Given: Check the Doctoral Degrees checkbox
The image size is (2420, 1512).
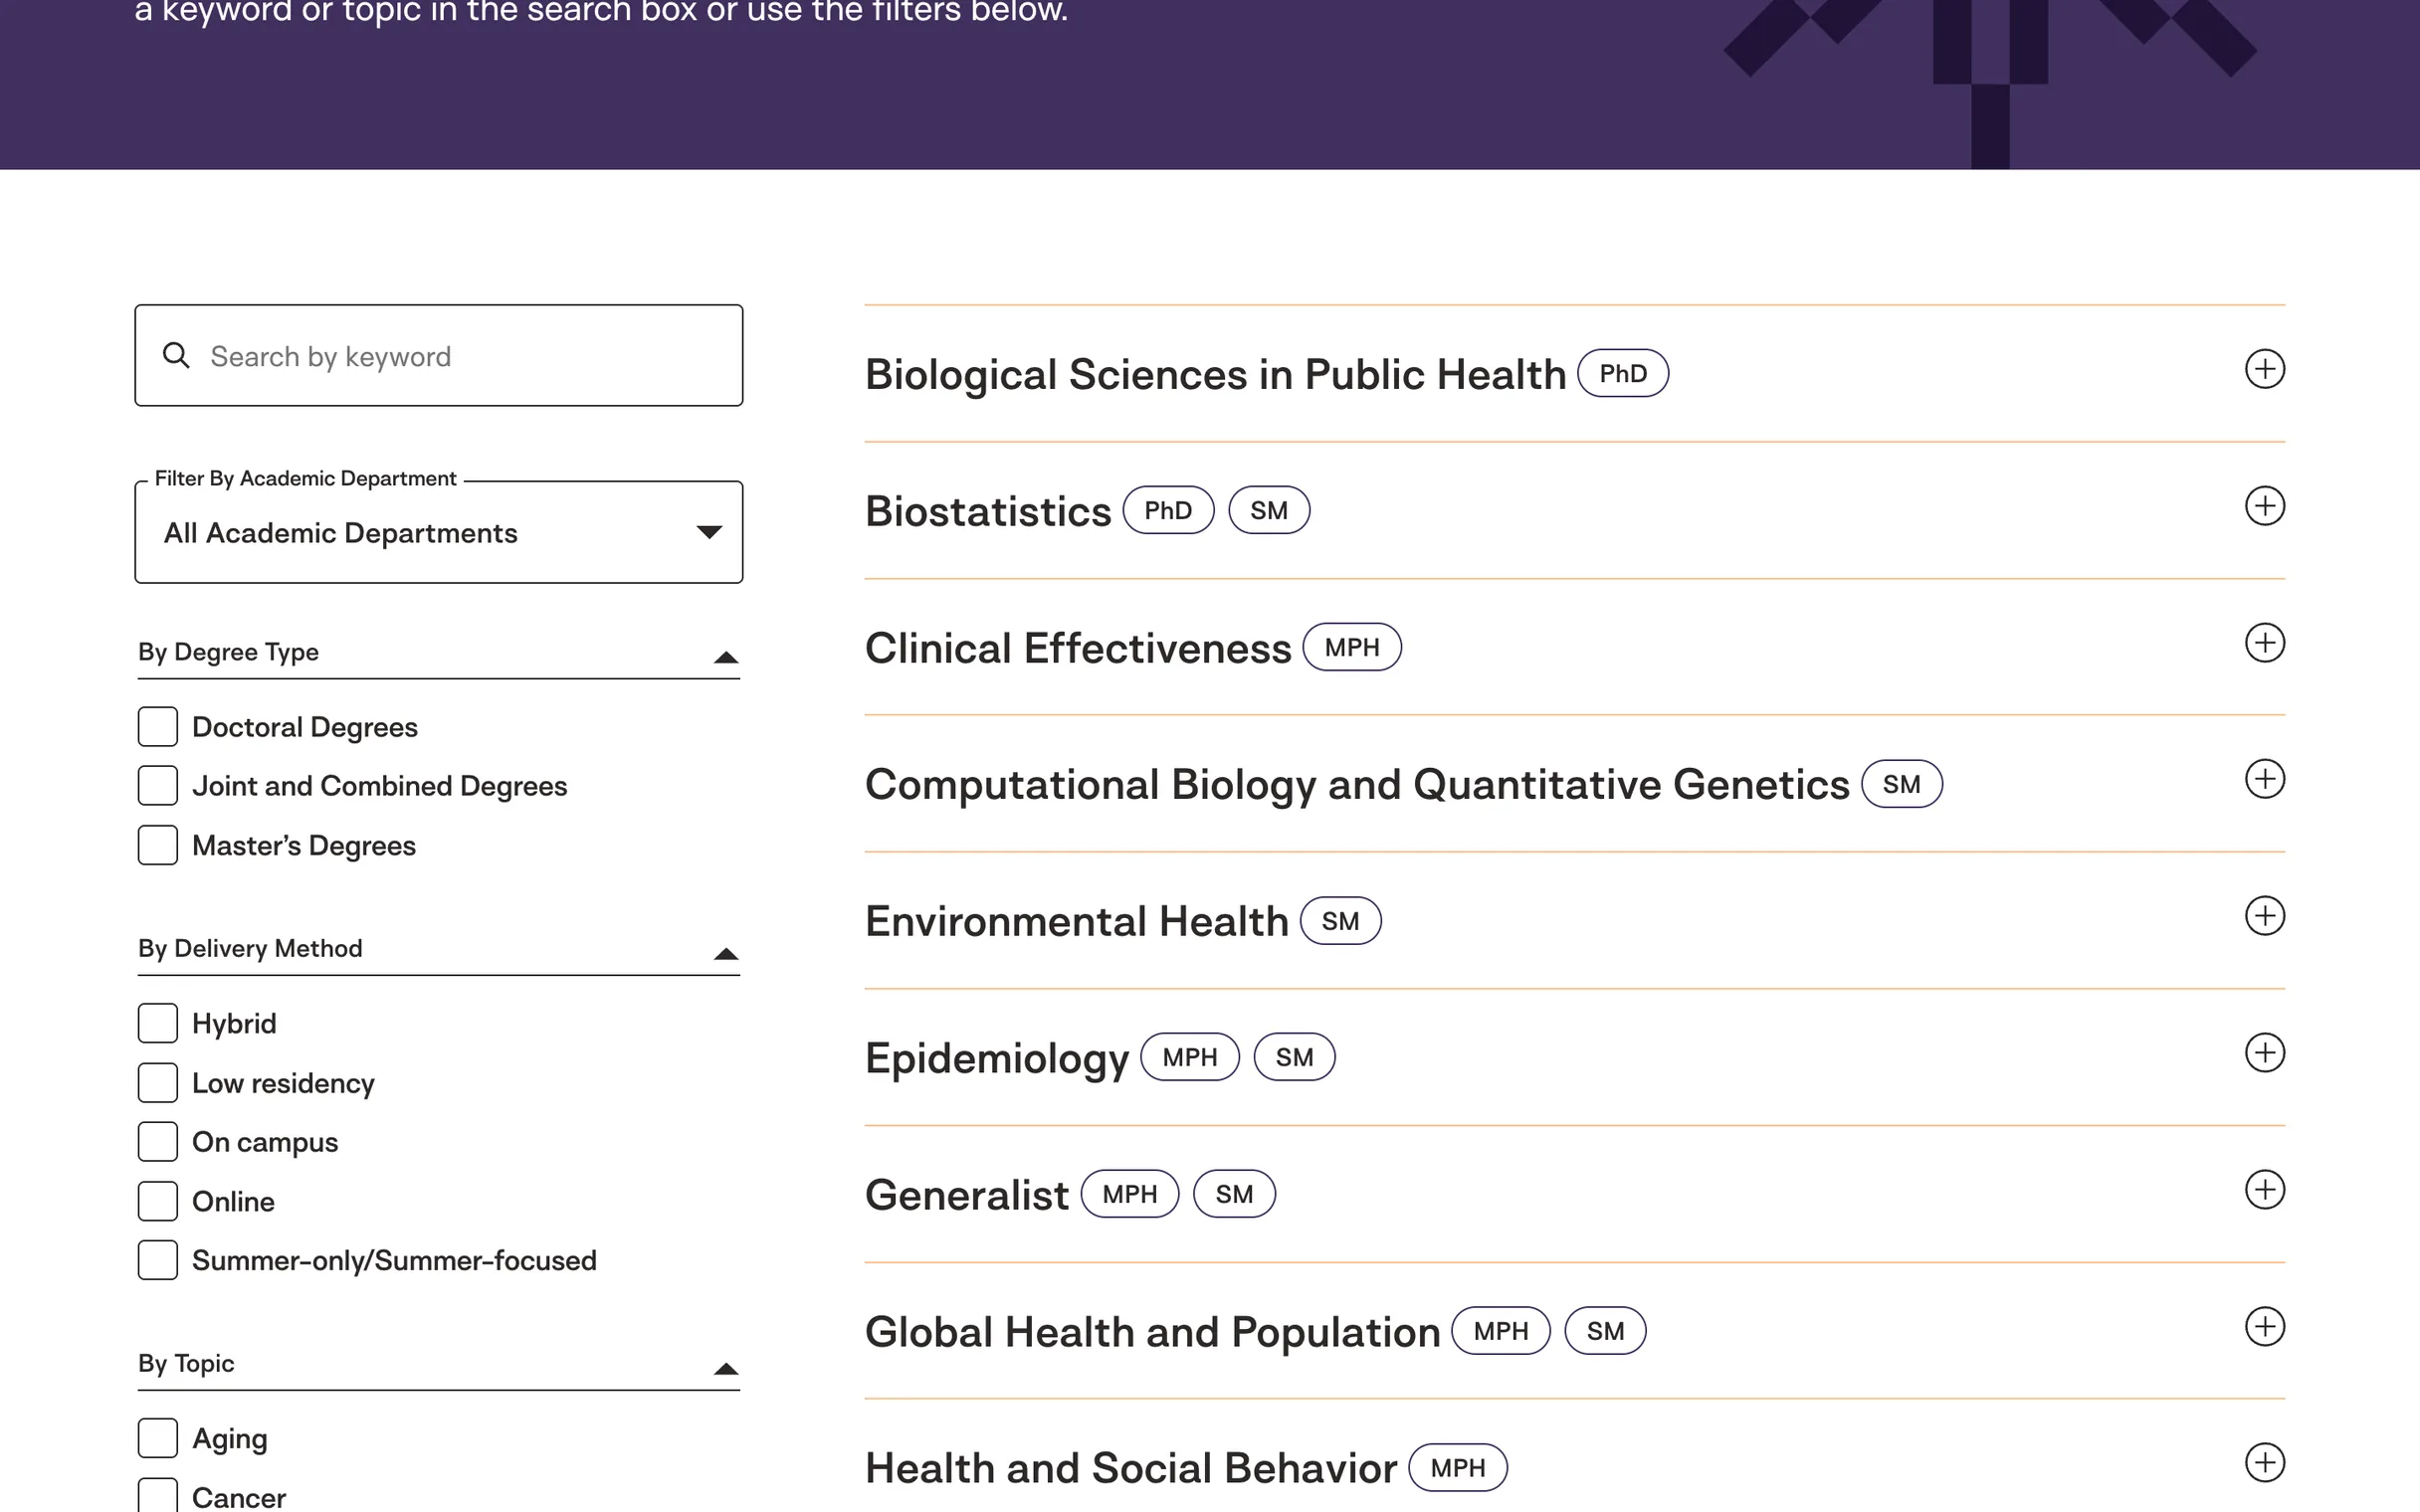Looking at the screenshot, I should (157, 727).
